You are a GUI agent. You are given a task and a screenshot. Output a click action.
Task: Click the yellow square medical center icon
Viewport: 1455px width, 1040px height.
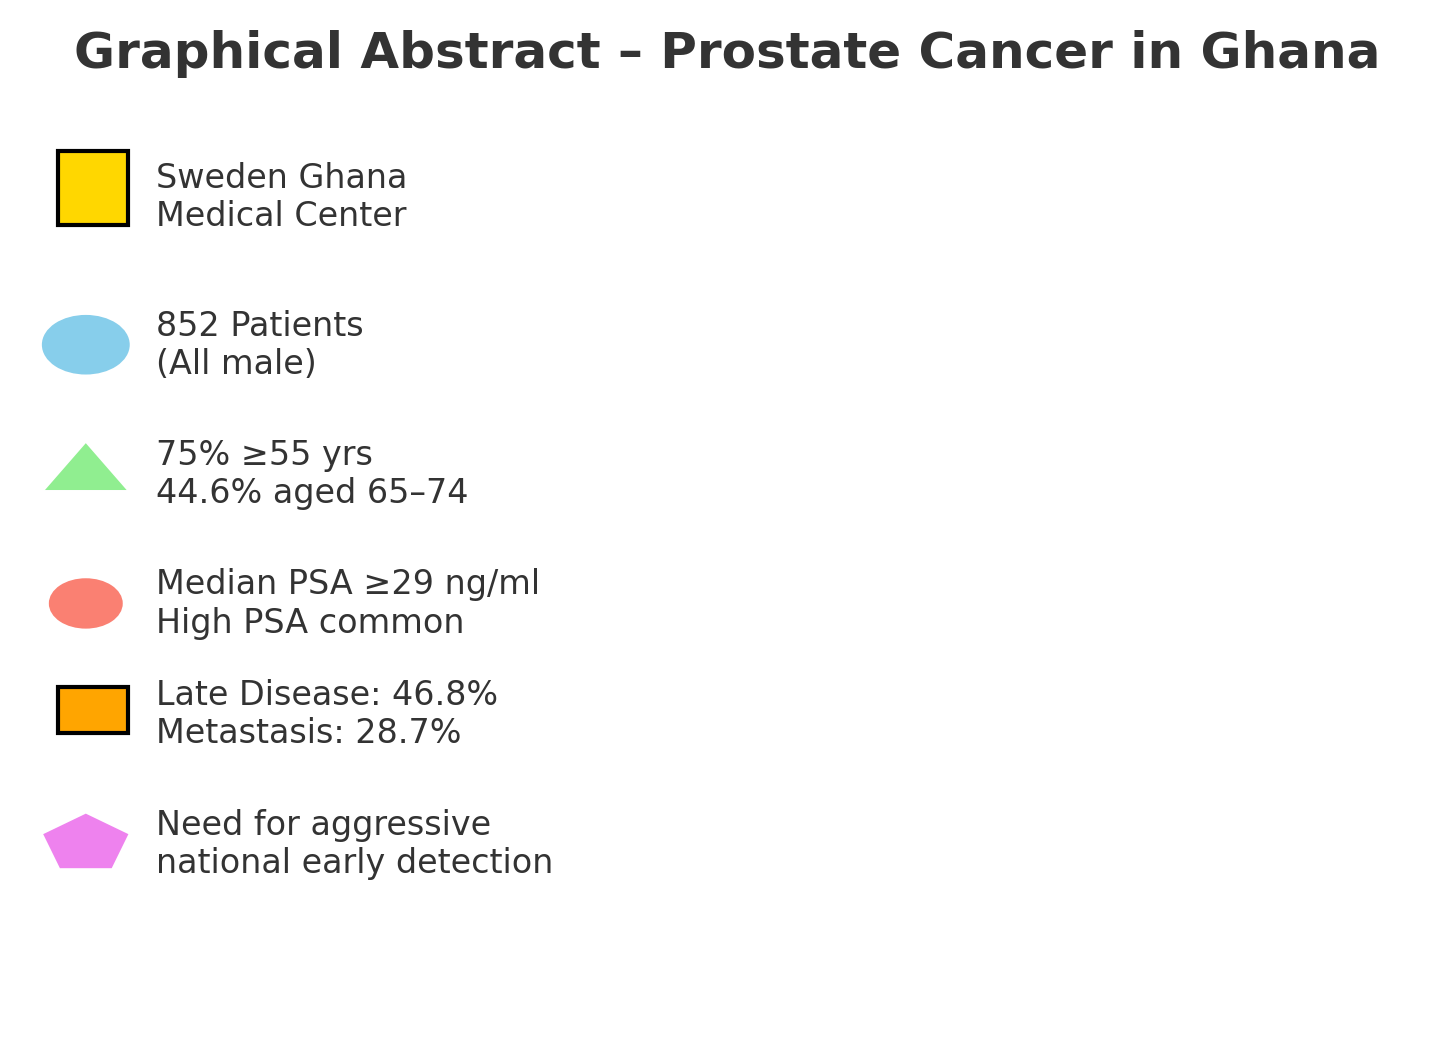(93, 188)
